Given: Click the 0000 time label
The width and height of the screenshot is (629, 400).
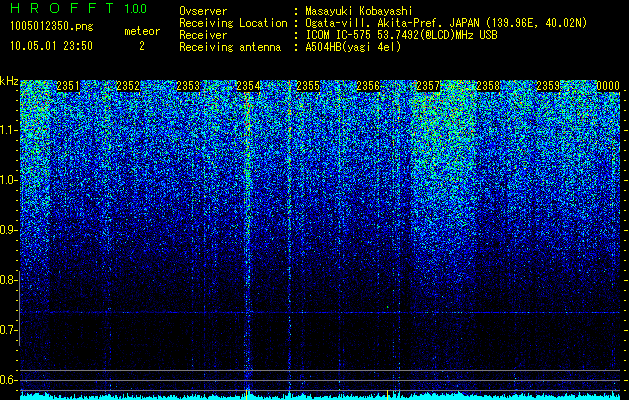Looking at the screenshot, I should 608,86.
